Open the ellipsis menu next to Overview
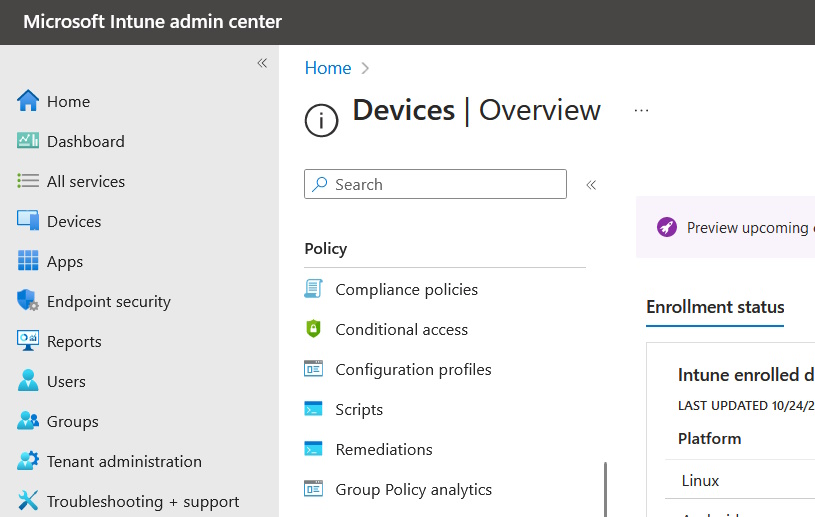 tap(641, 111)
